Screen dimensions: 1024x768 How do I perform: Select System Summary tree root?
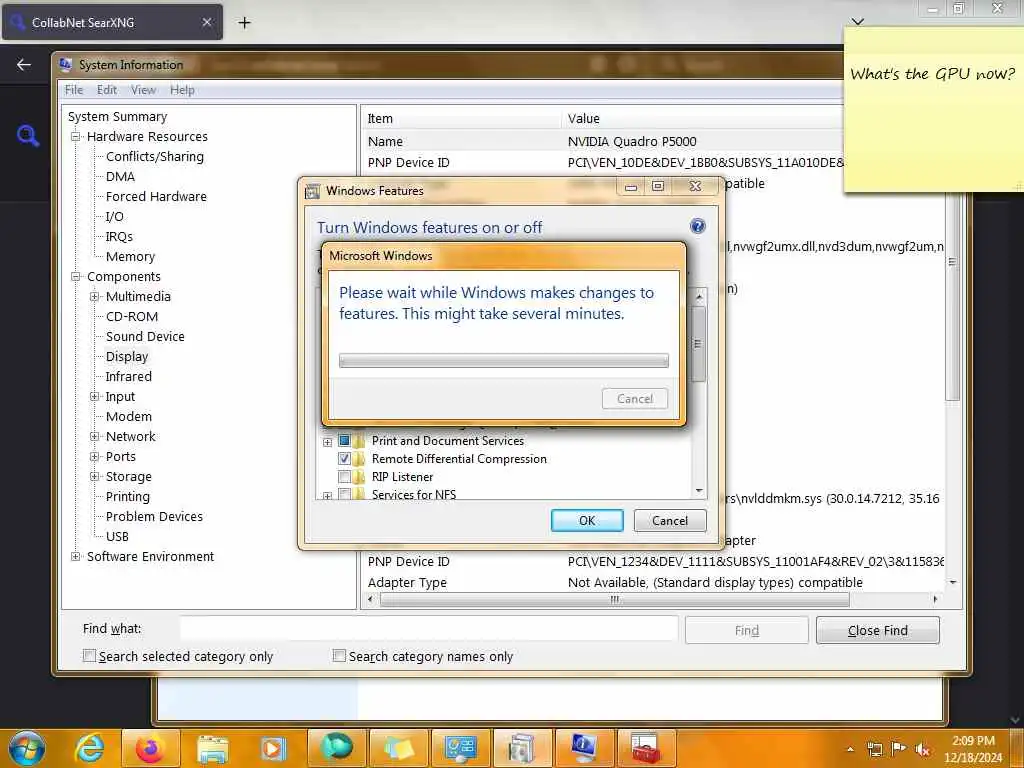coord(118,116)
